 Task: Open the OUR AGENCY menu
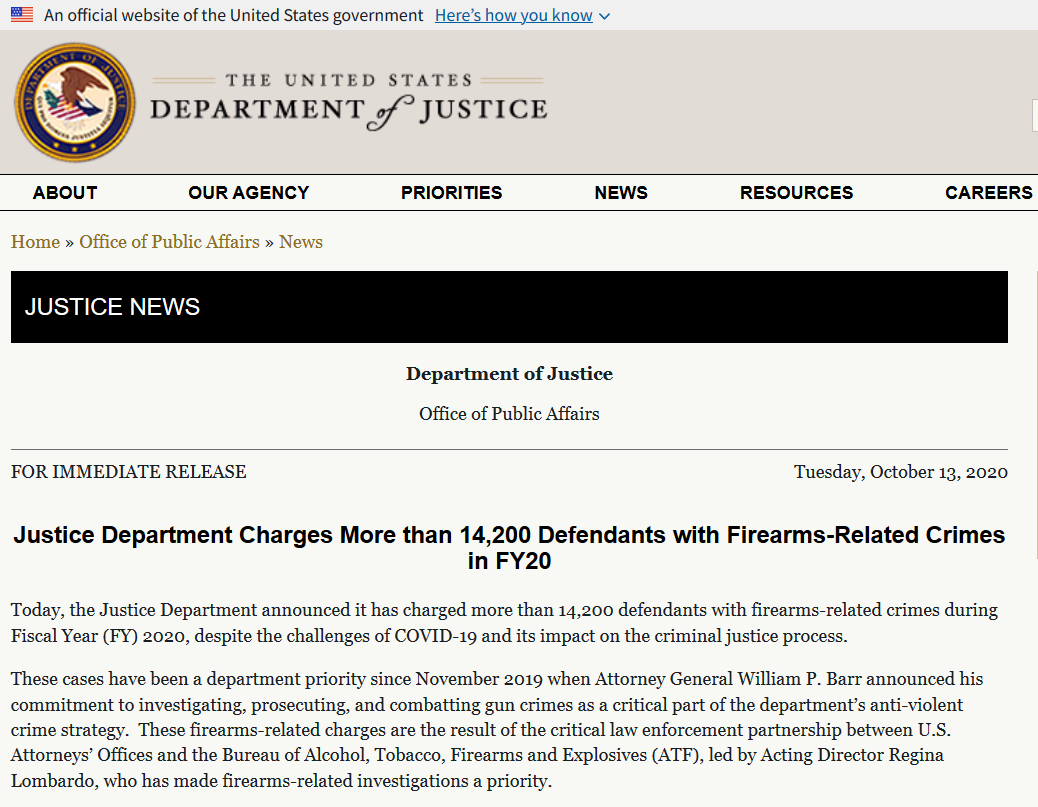pos(249,193)
